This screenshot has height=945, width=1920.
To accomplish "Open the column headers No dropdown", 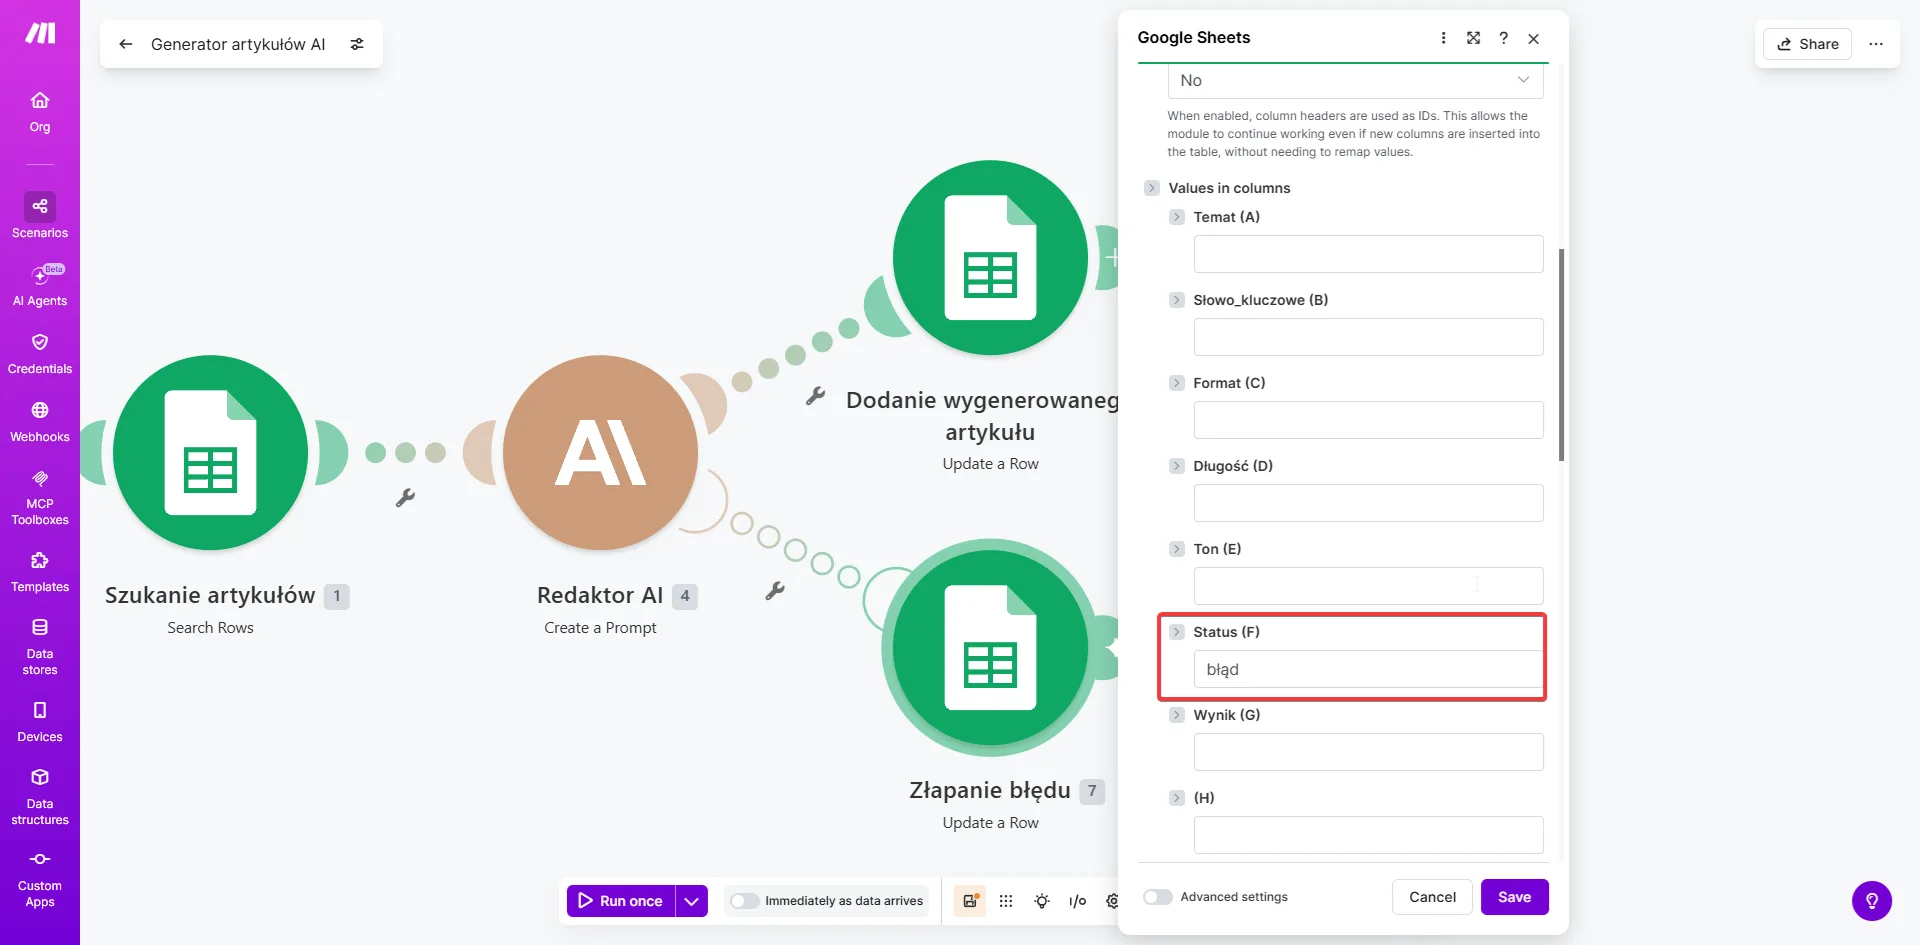I will point(1355,81).
